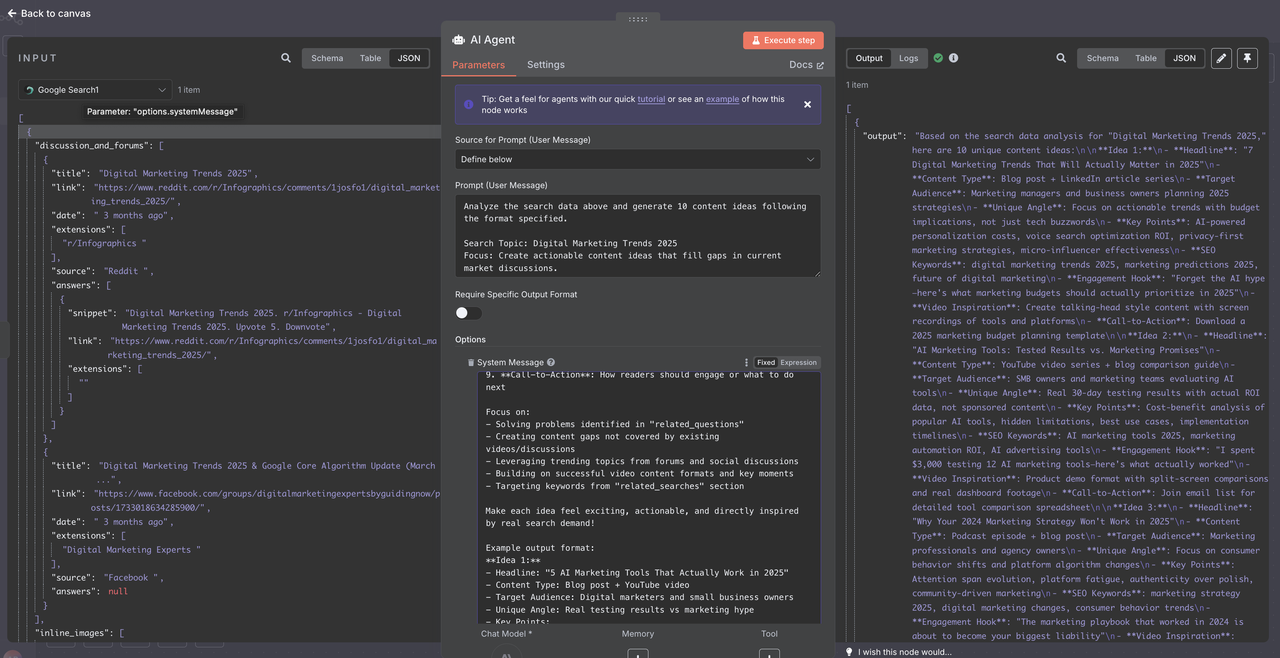This screenshot has width=1280, height=658.
Task: Switch System Message to Expression mode
Action: click(x=798, y=363)
